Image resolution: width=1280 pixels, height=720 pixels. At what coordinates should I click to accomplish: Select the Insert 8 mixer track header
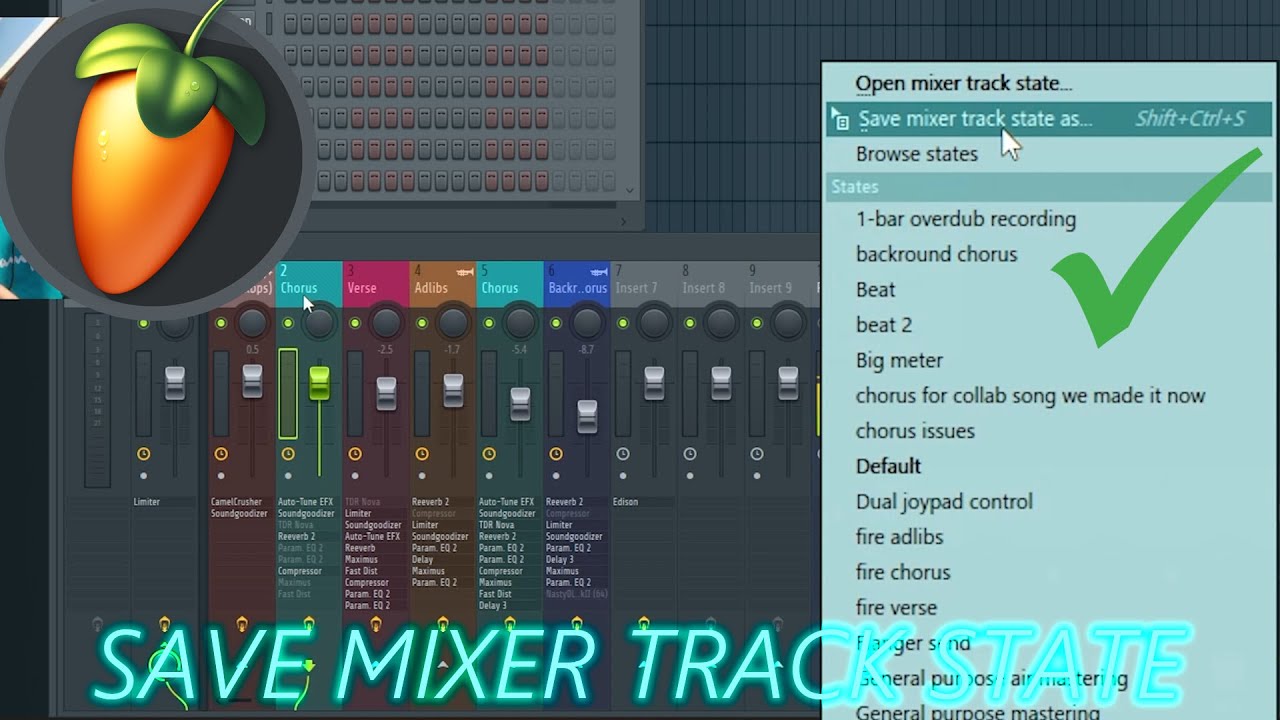point(711,284)
